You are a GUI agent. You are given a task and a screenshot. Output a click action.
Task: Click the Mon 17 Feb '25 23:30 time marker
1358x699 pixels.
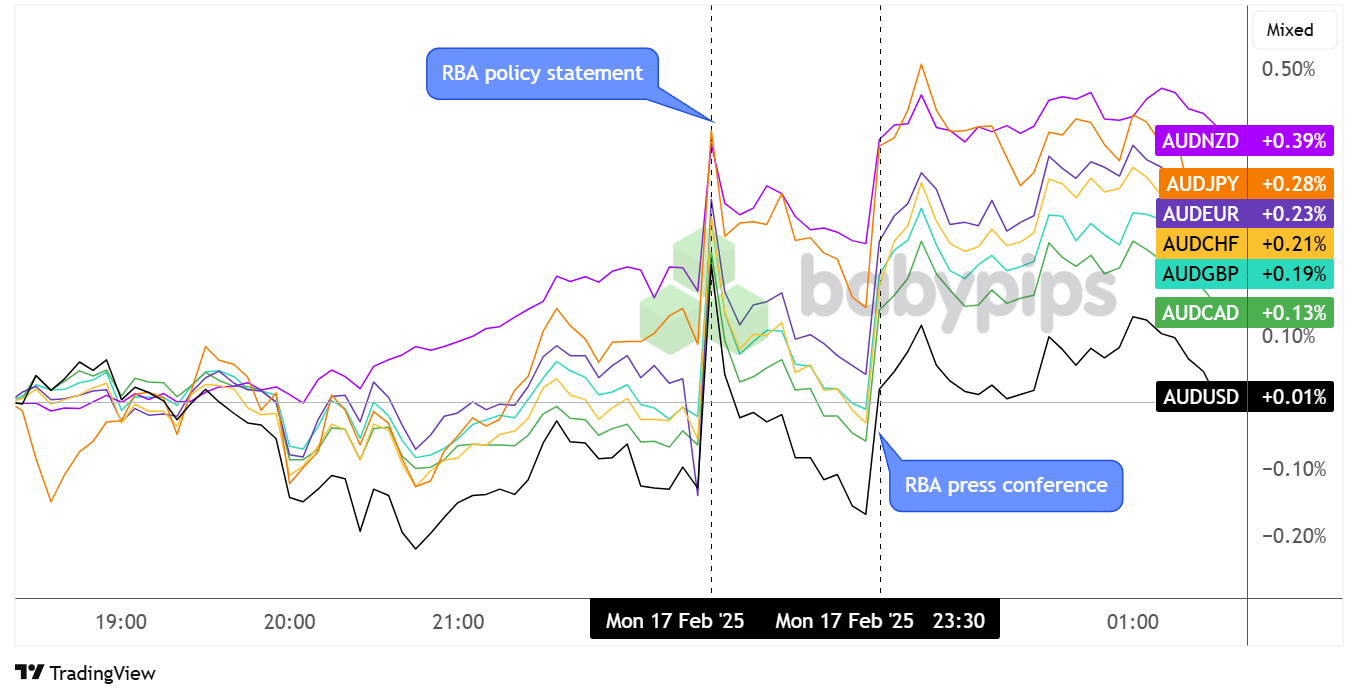880,621
